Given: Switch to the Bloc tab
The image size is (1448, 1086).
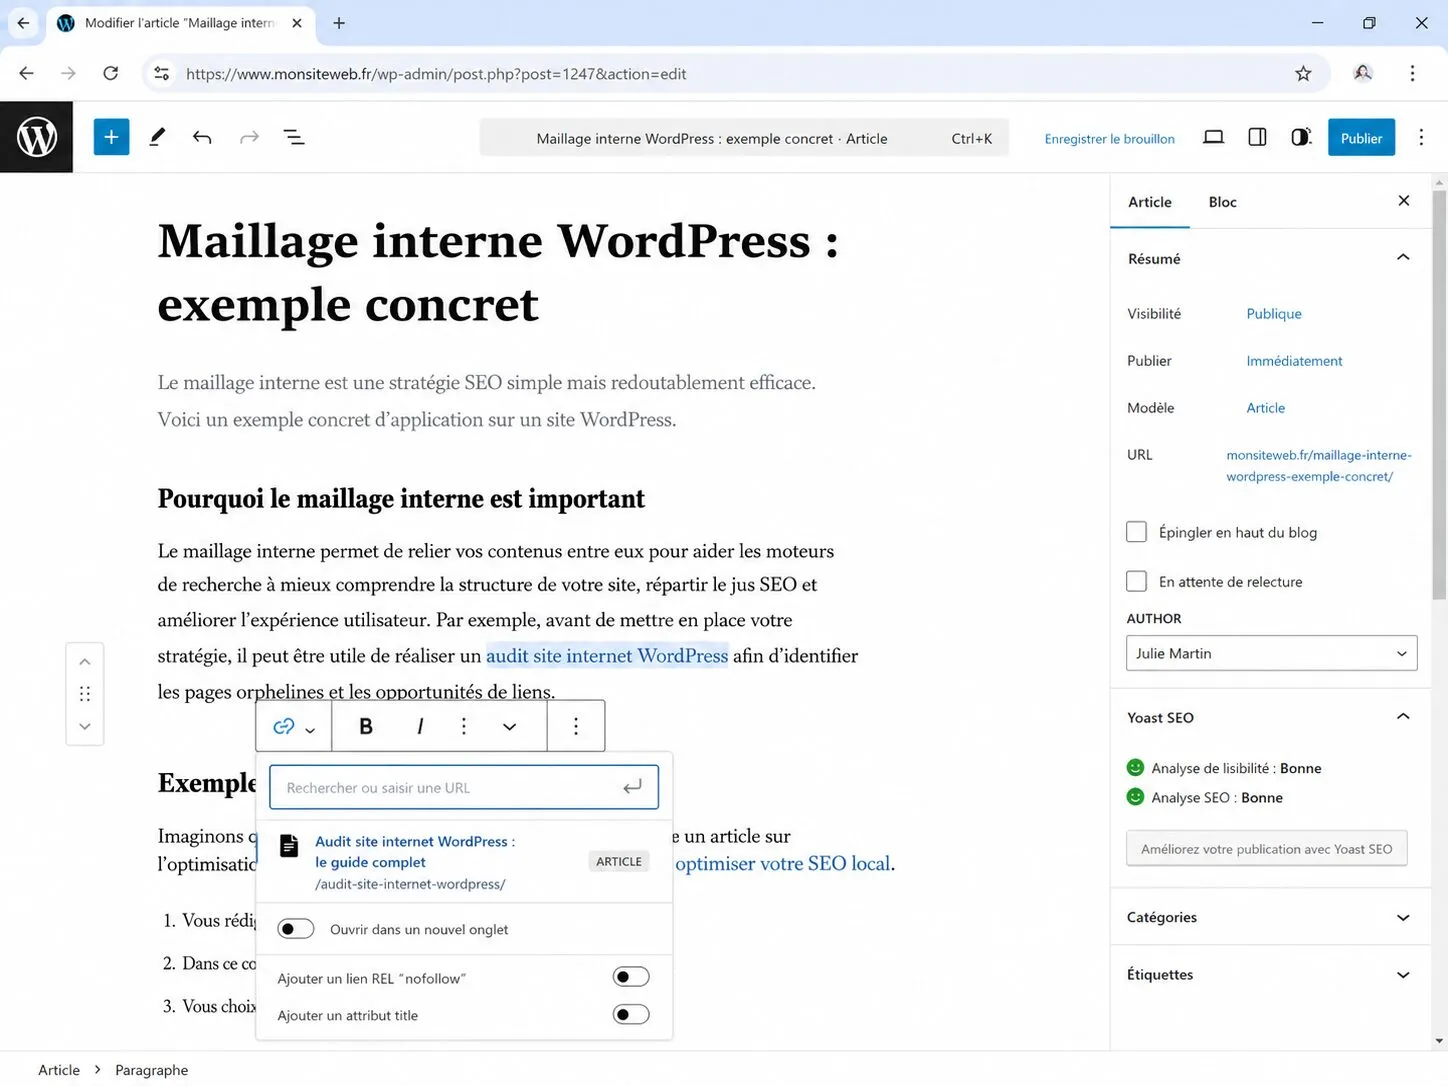Looking at the screenshot, I should click(x=1222, y=202).
